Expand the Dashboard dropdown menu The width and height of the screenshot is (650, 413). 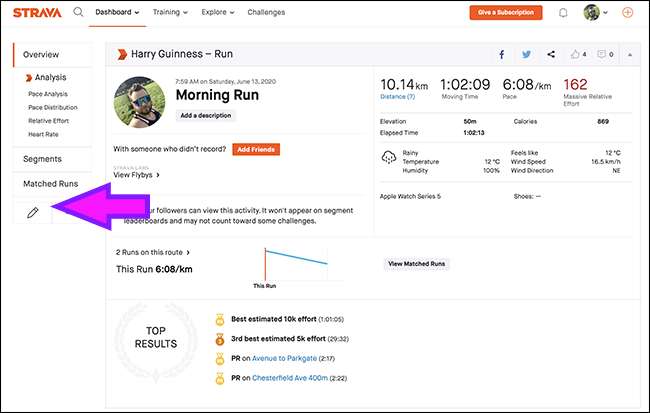click(x=119, y=12)
